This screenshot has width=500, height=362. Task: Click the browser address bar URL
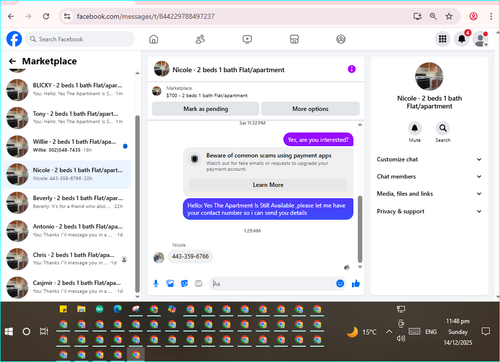tap(145, 16)
